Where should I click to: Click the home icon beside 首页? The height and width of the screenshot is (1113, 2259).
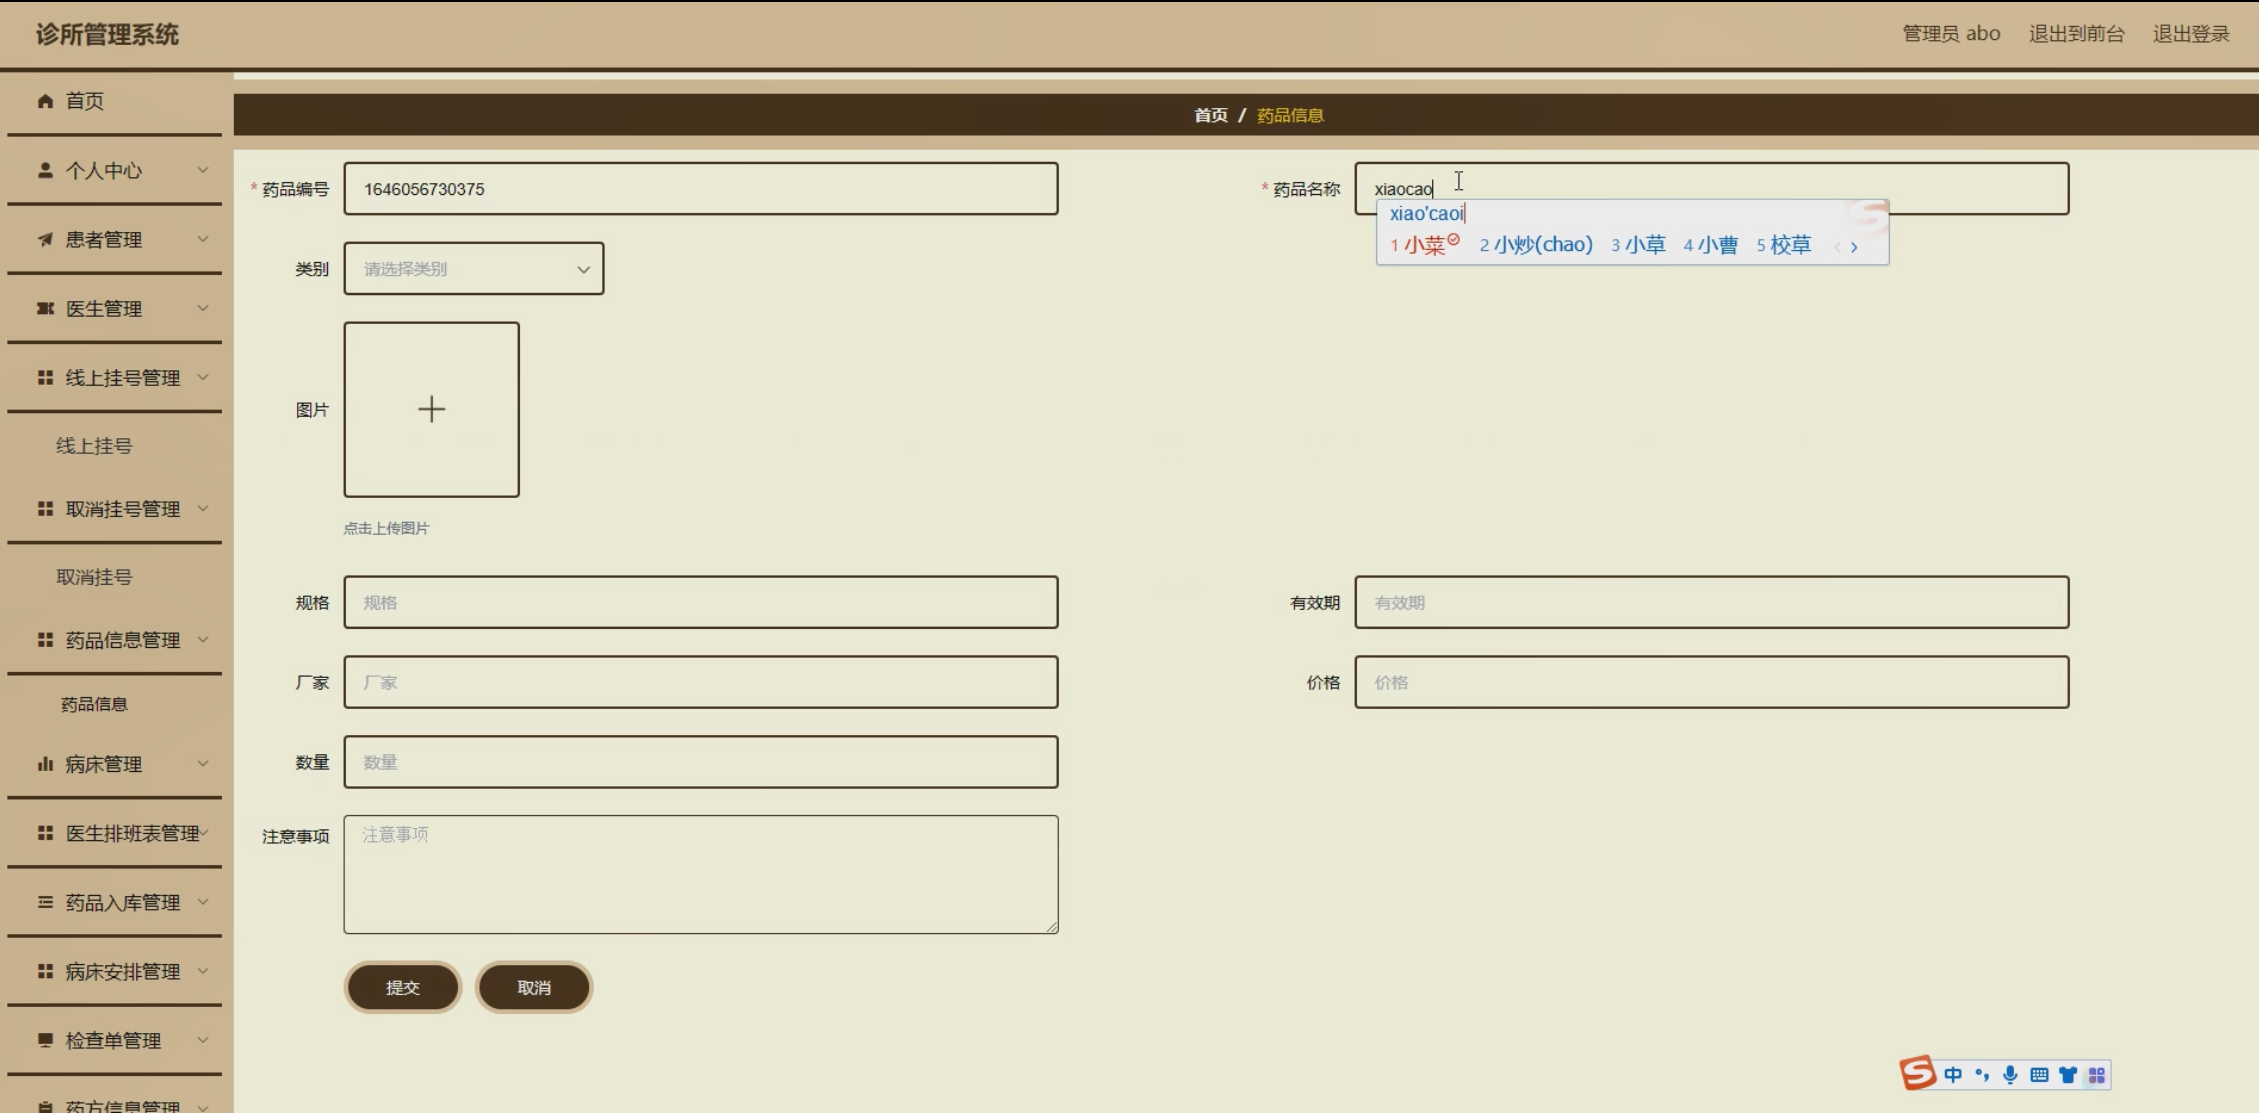point(45,101)
